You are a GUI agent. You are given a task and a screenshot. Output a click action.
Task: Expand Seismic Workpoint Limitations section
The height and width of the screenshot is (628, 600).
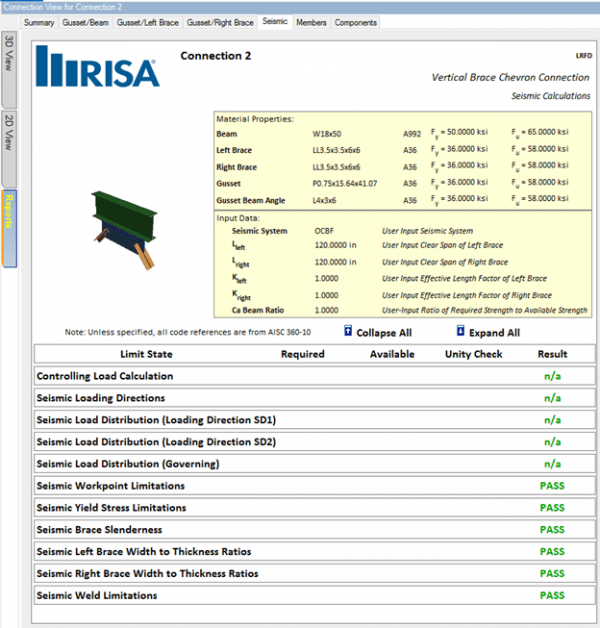pos(110,486)
